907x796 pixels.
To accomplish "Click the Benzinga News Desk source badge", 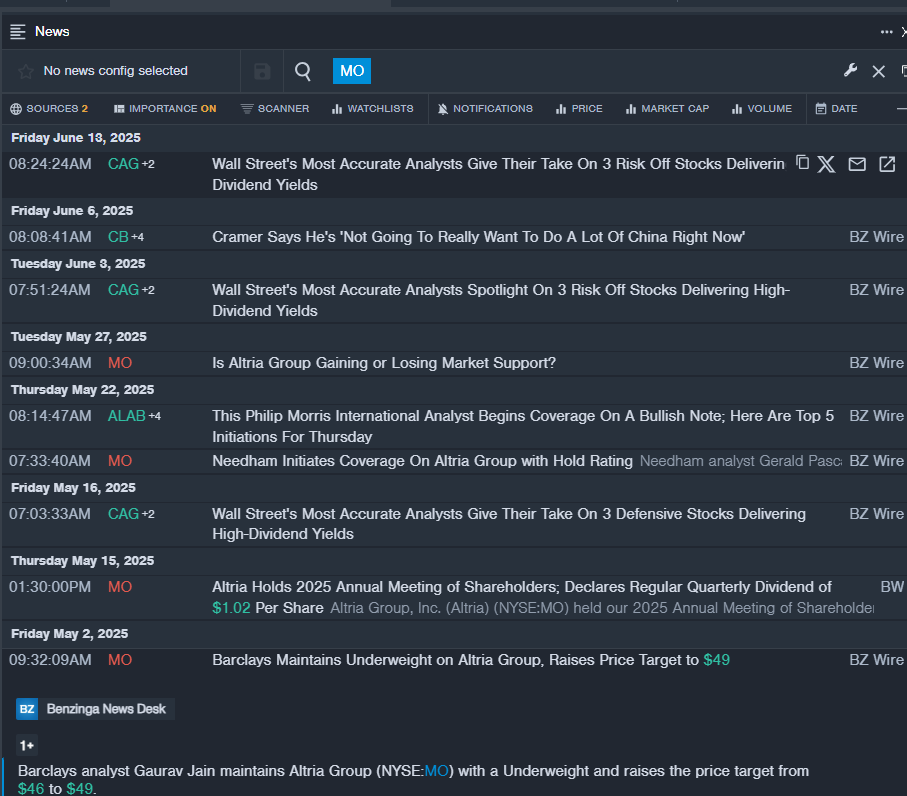I will [95, 709].
